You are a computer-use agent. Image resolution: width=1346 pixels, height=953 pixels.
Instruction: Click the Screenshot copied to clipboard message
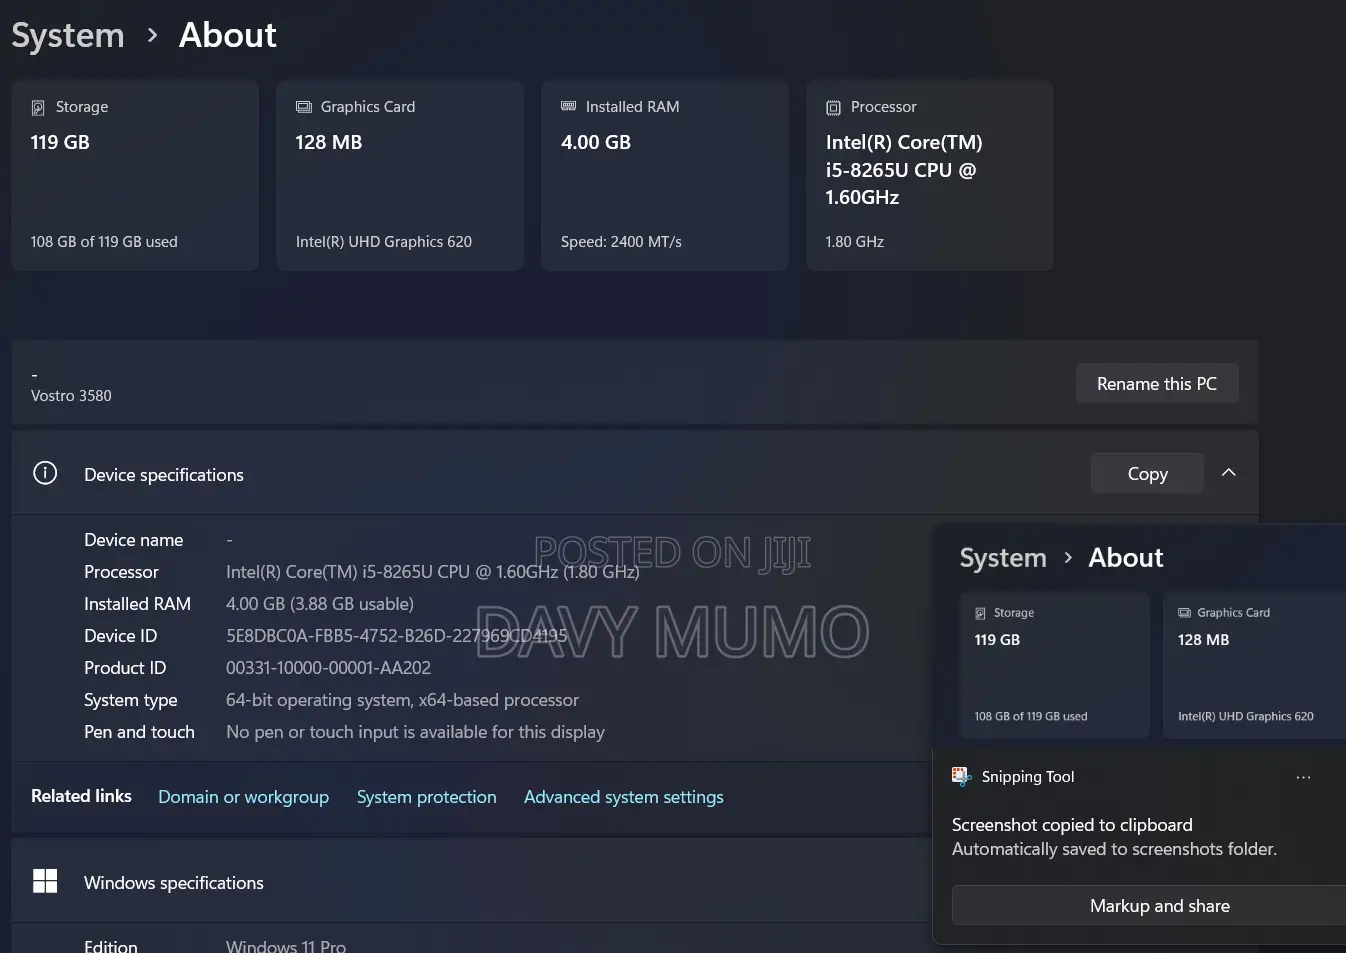(x=1072, y=825)
